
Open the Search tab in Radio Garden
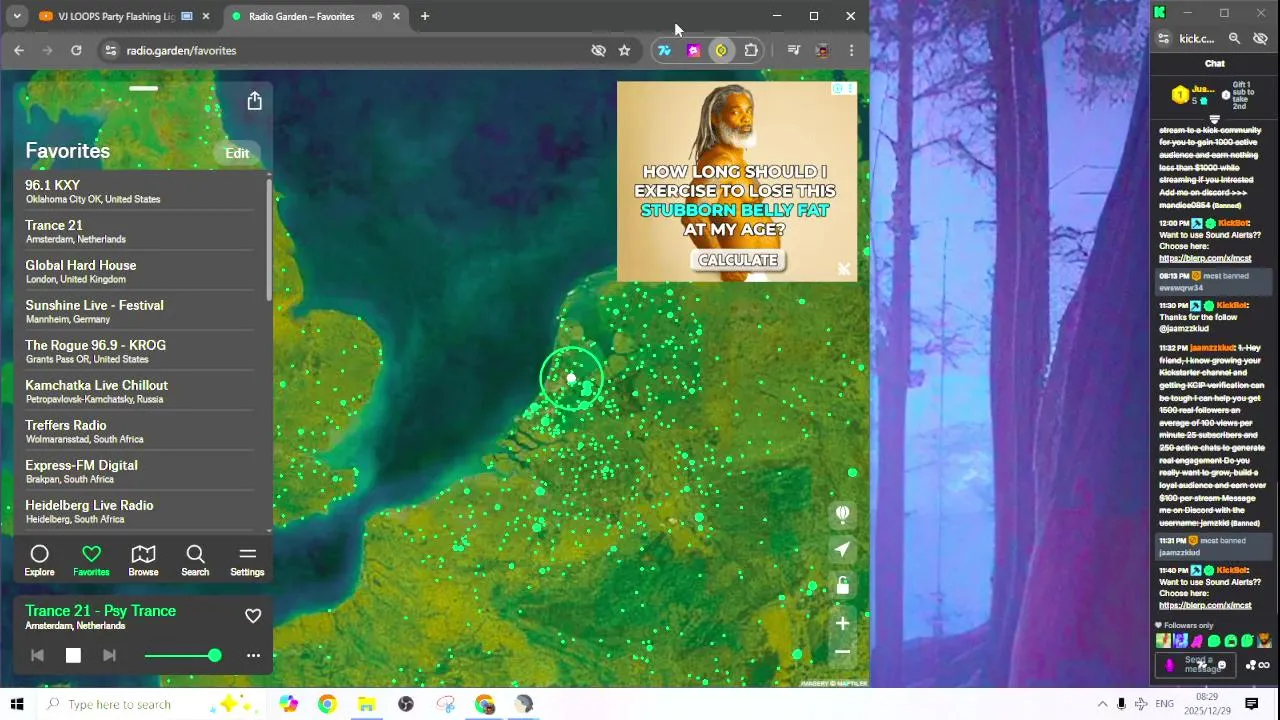(195, 561)
